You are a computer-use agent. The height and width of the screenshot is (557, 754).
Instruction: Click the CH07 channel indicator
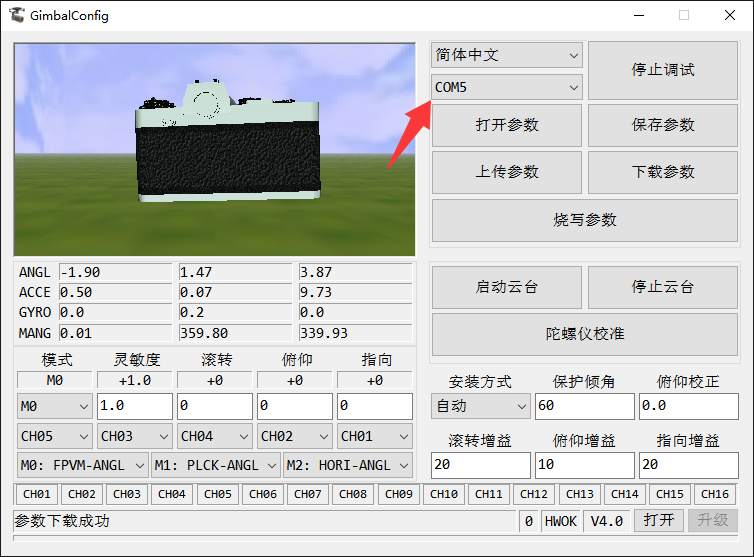point(307,494)
